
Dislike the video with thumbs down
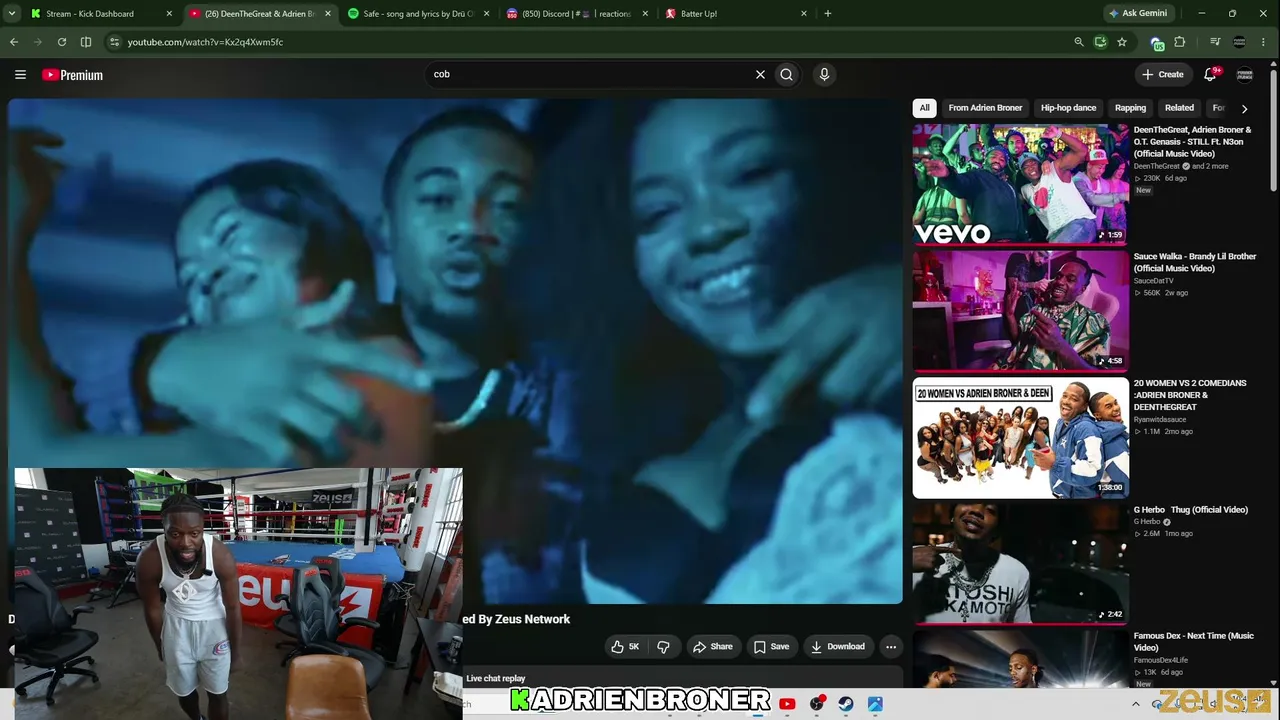[663, 647]
